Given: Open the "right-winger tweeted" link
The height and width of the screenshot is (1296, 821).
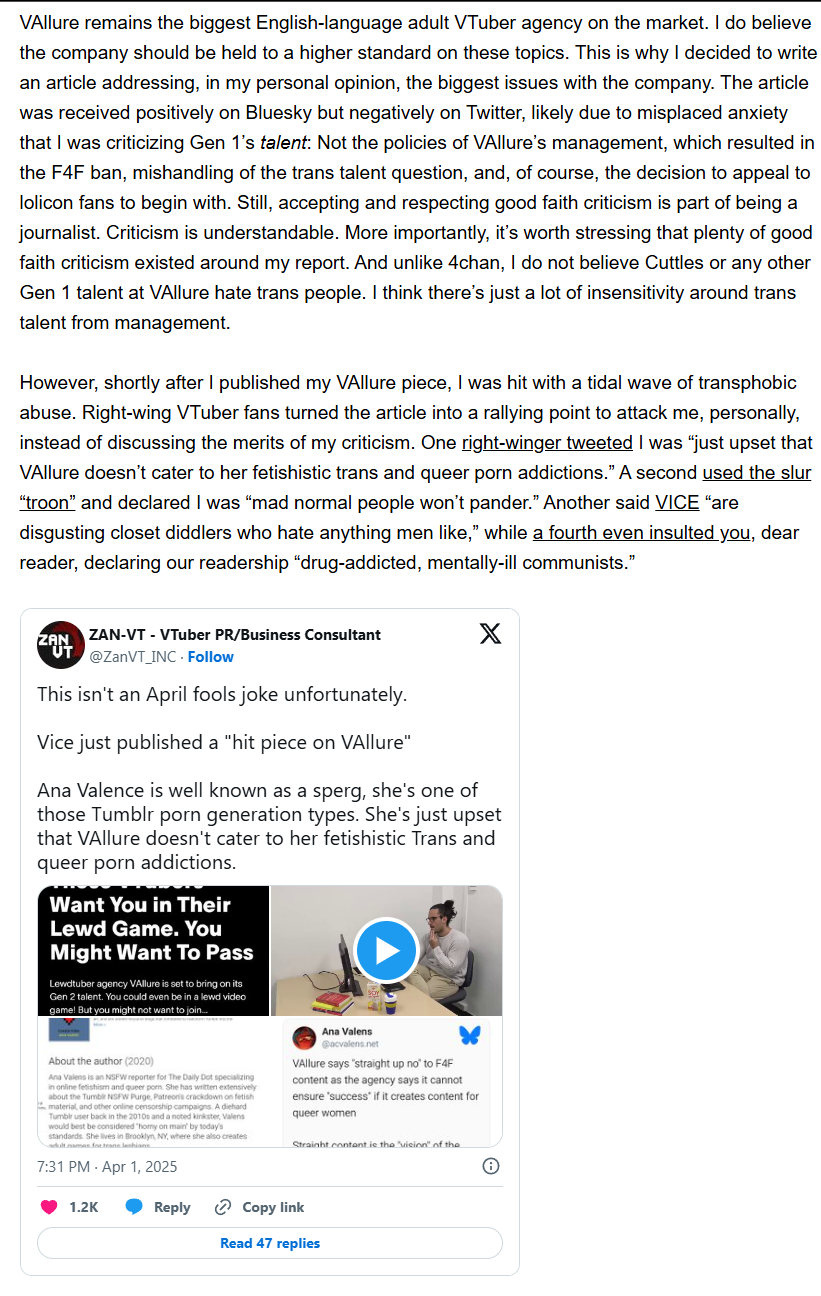Looking at the screenshot, I should pyautogui.click(x=547, y=442).
